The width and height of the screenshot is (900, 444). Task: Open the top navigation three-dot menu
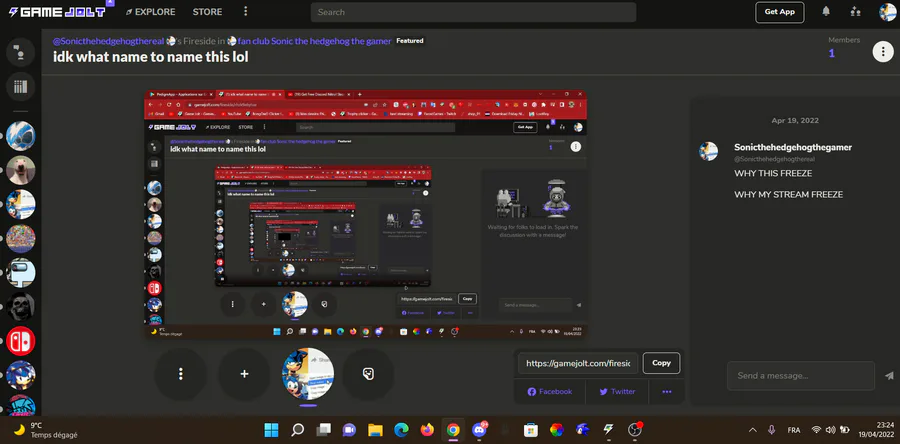(246, 11)
